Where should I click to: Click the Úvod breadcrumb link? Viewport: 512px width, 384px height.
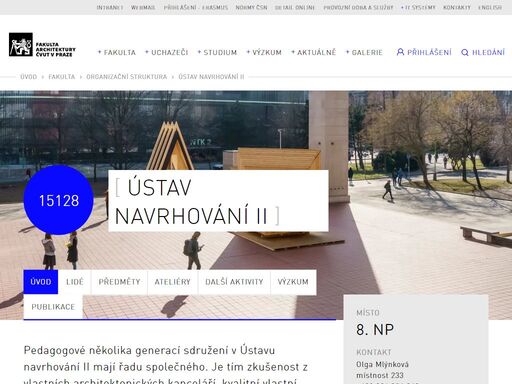pos(29,77)
